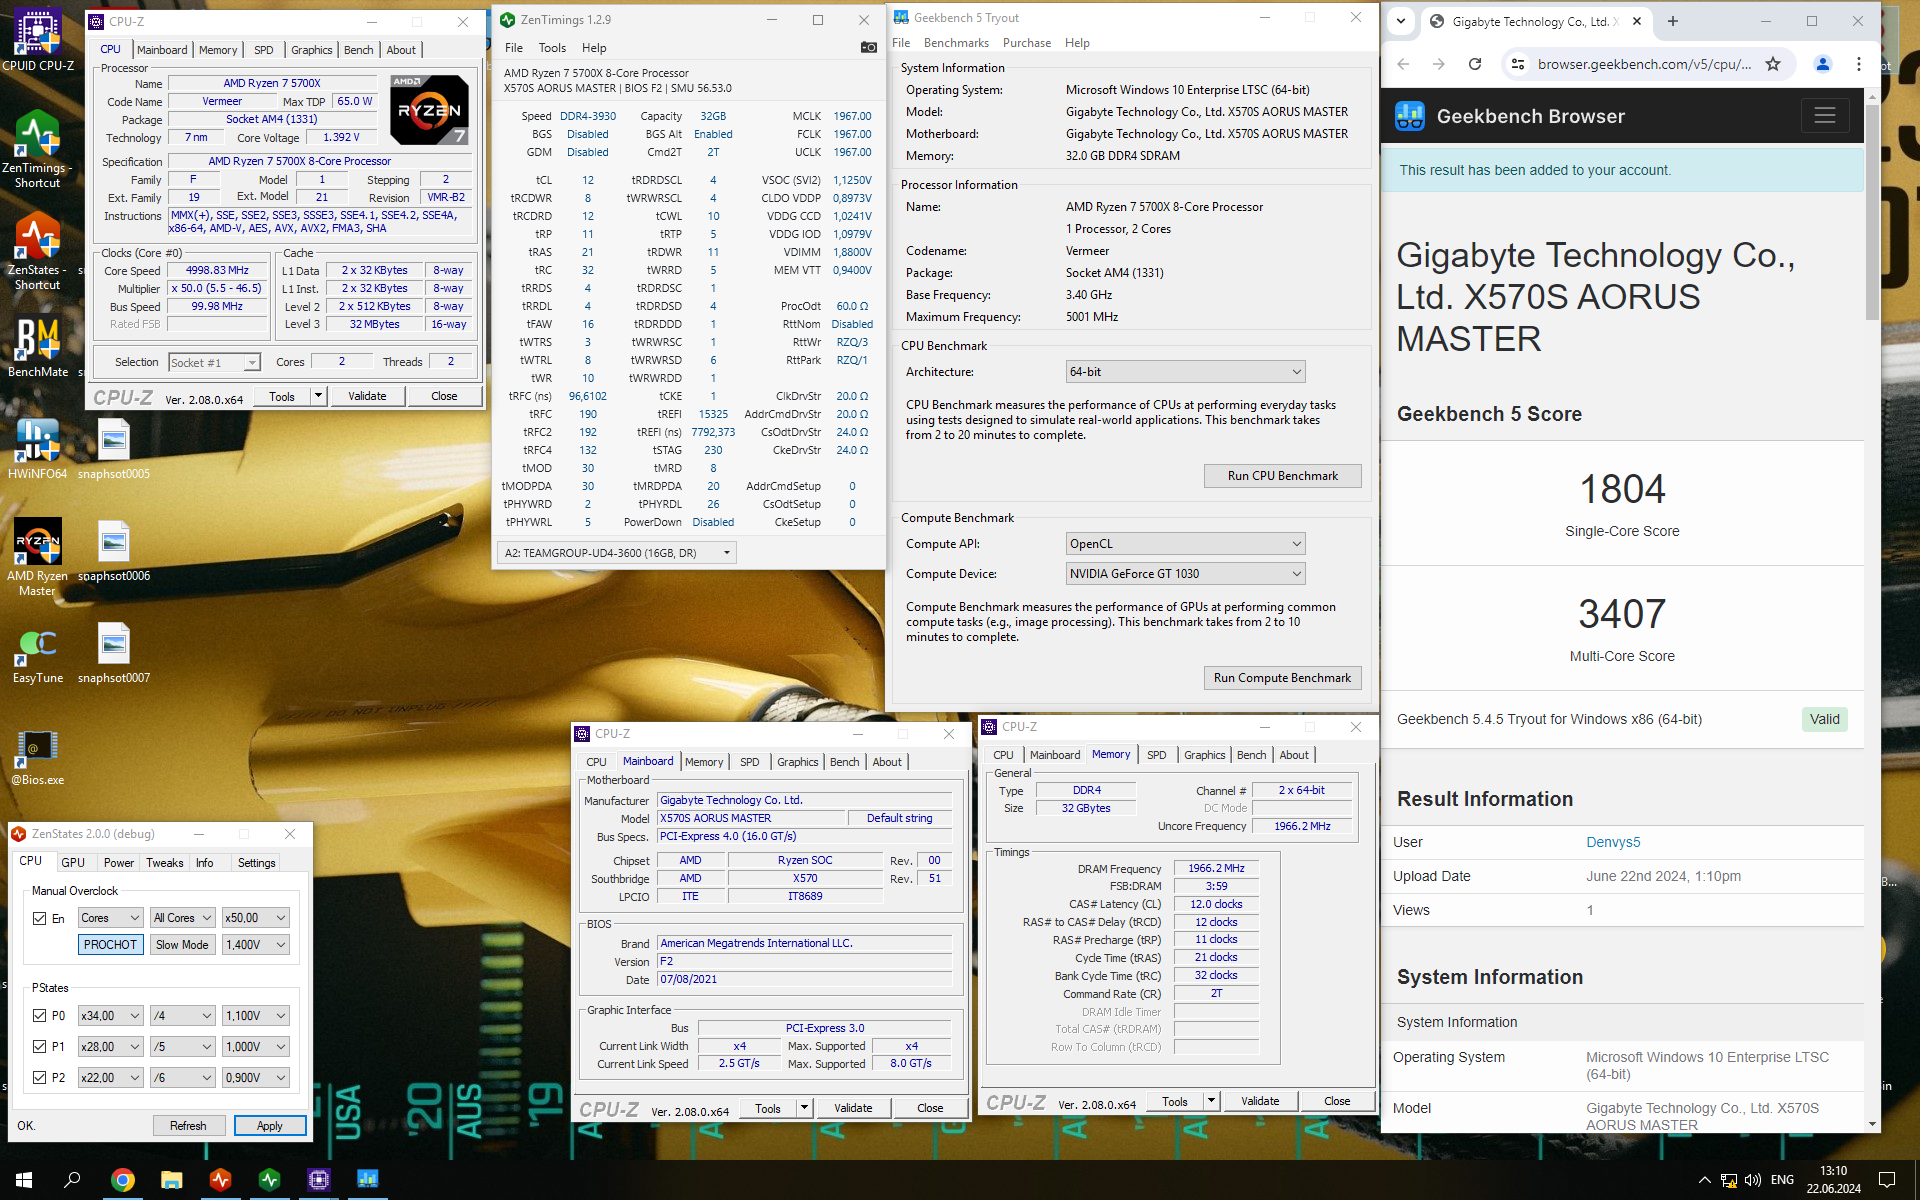Reload the Geekbench browser page
1920x1200 pixels.
[1474, 64]
